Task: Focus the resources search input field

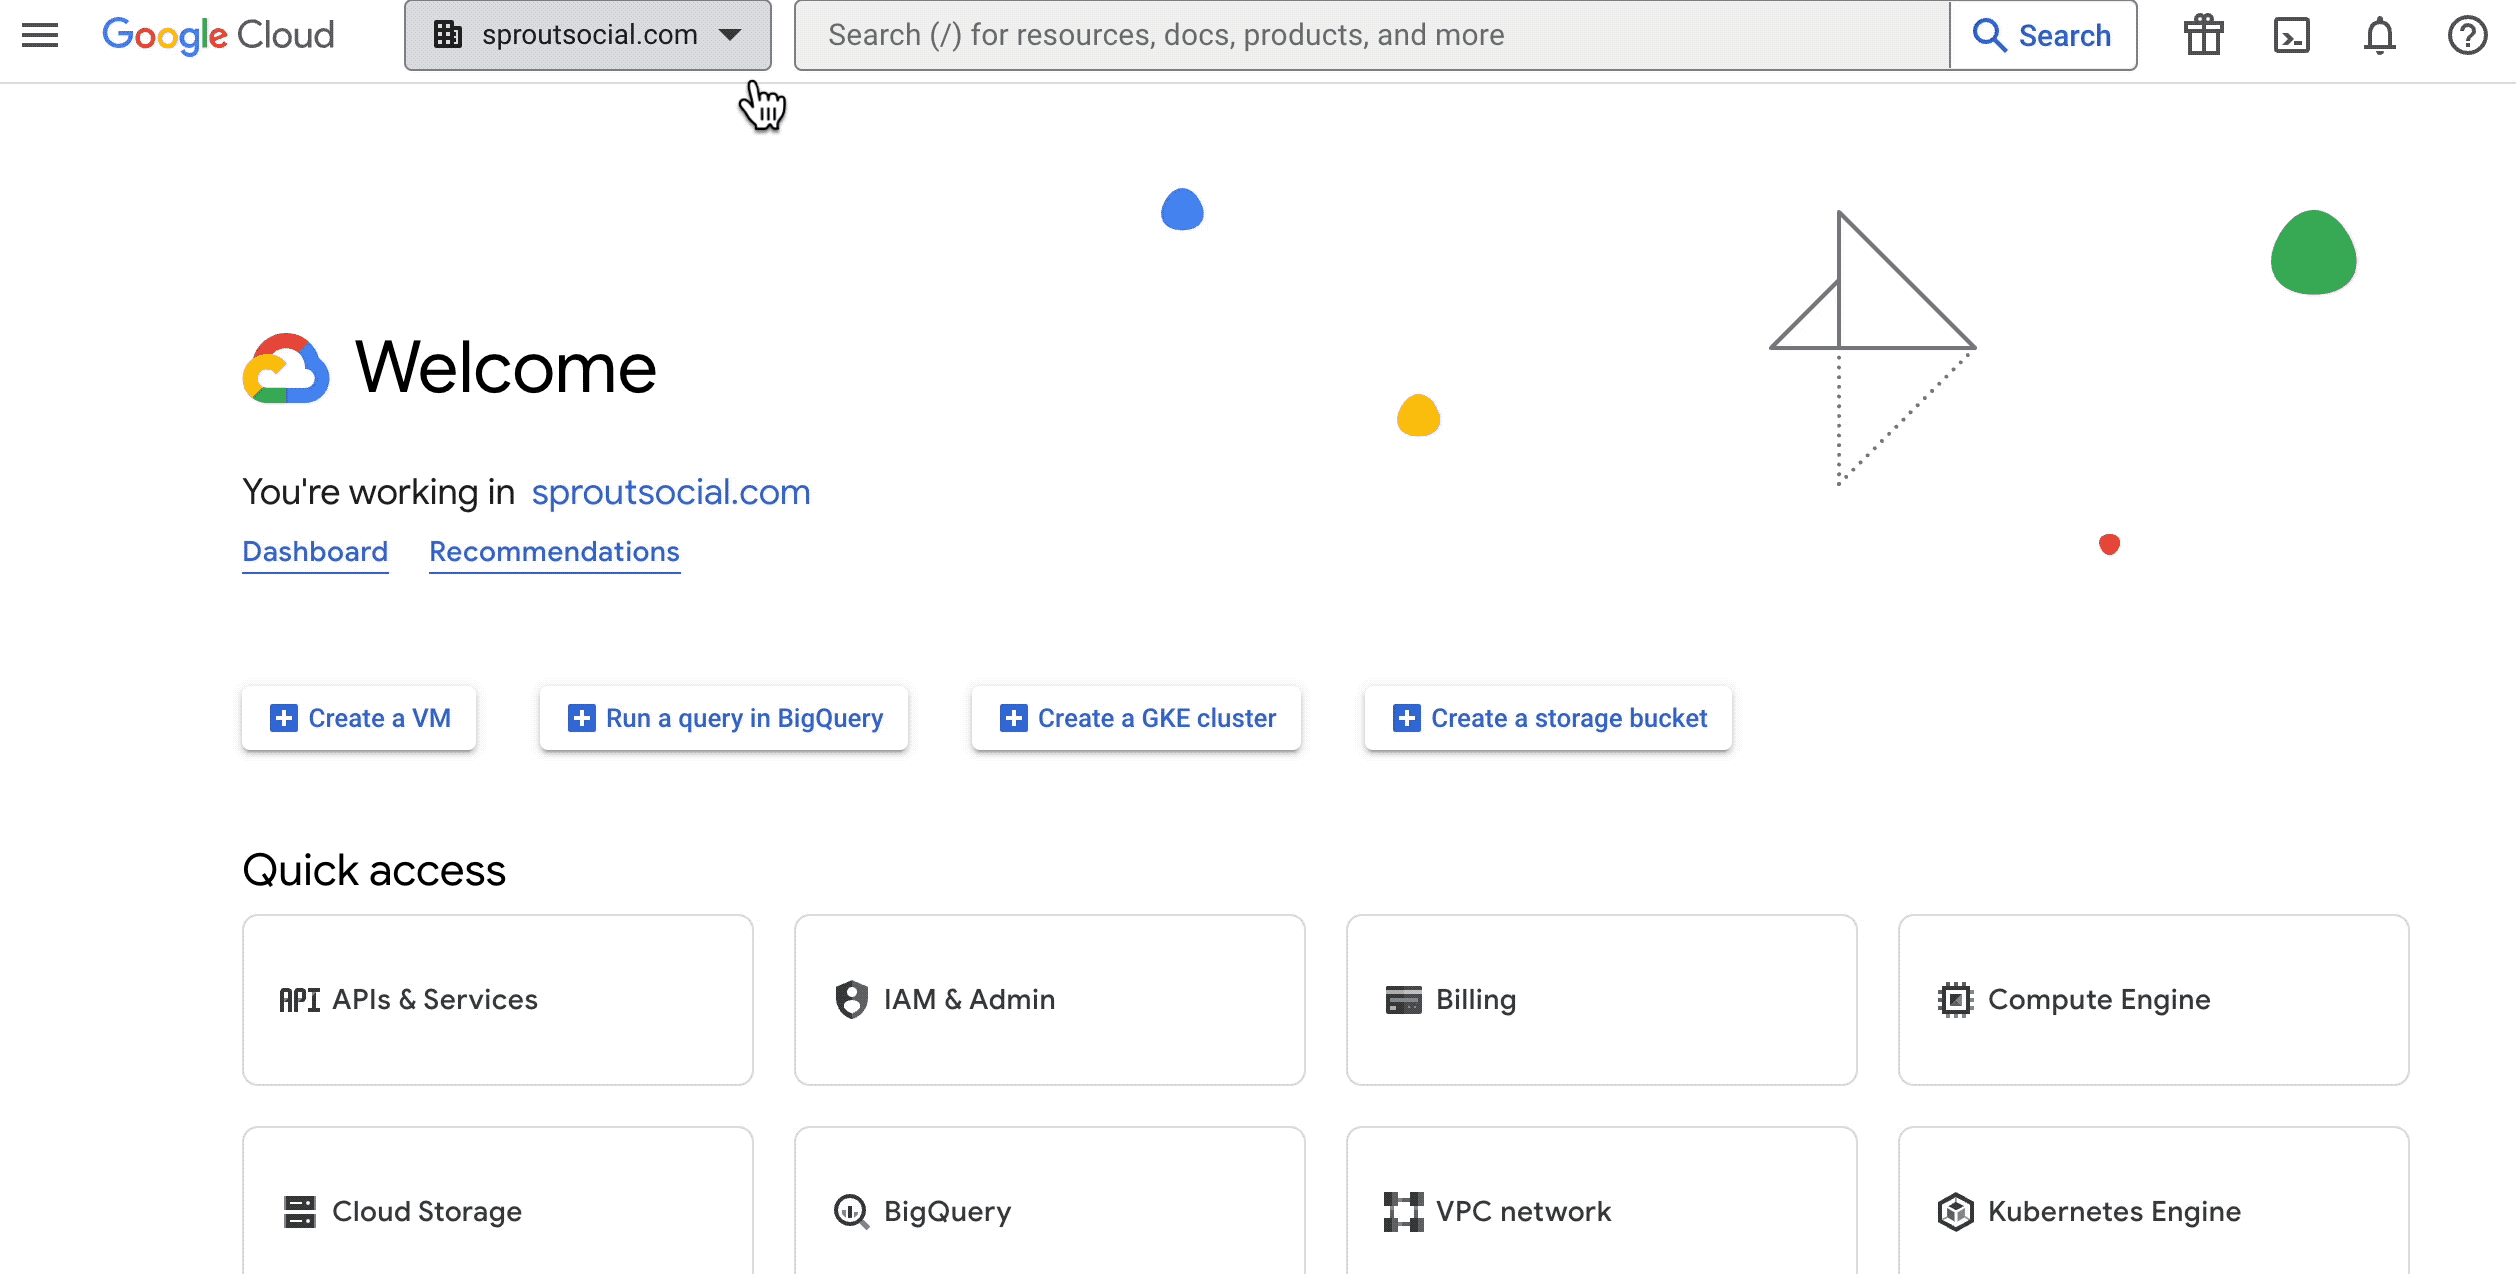Action: pos(1372,35)
